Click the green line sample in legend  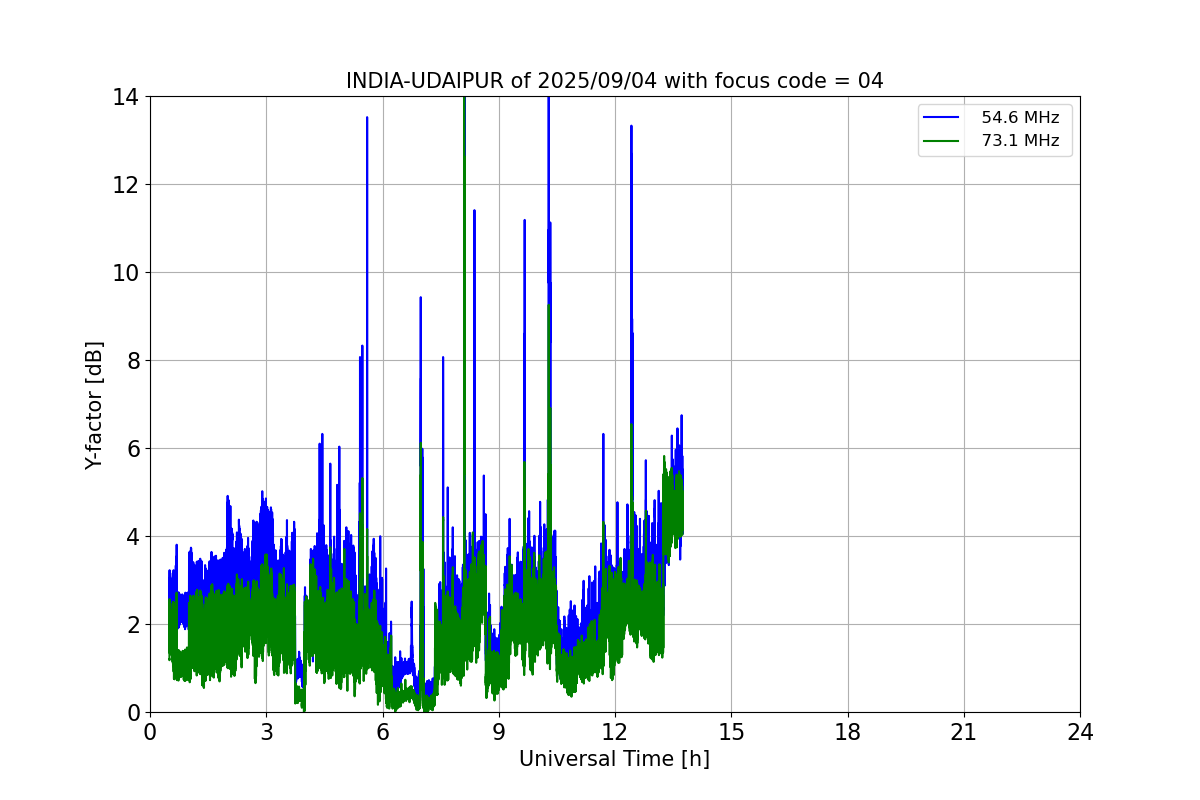coord(943,141)
